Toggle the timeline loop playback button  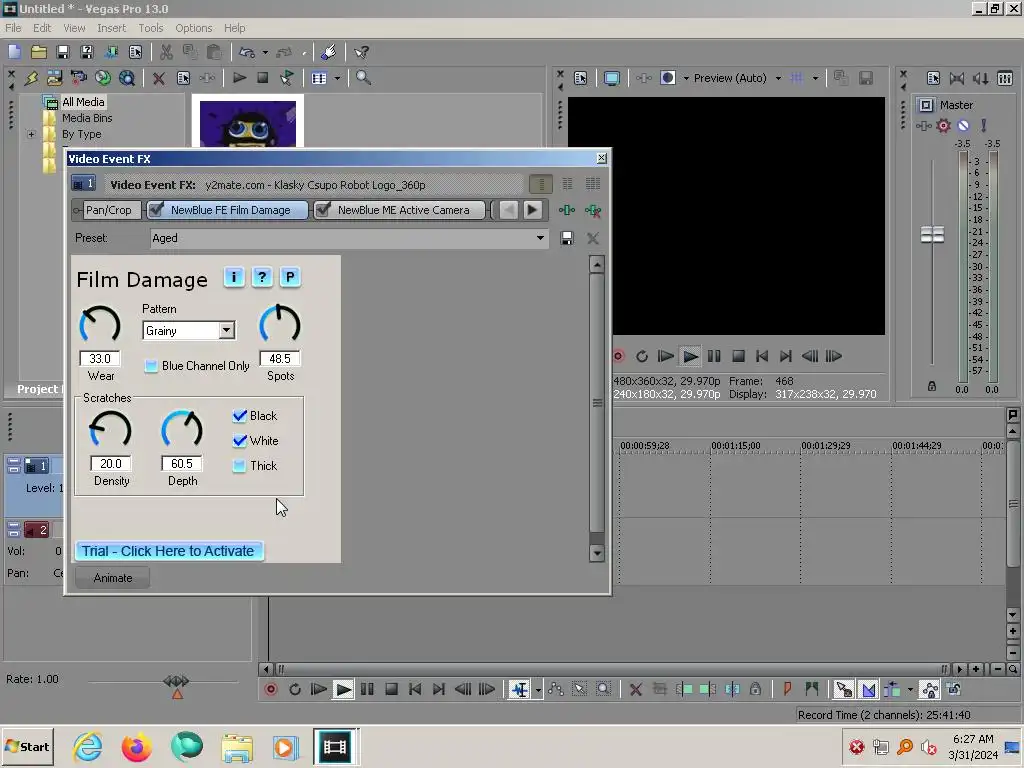click(295, 690)
